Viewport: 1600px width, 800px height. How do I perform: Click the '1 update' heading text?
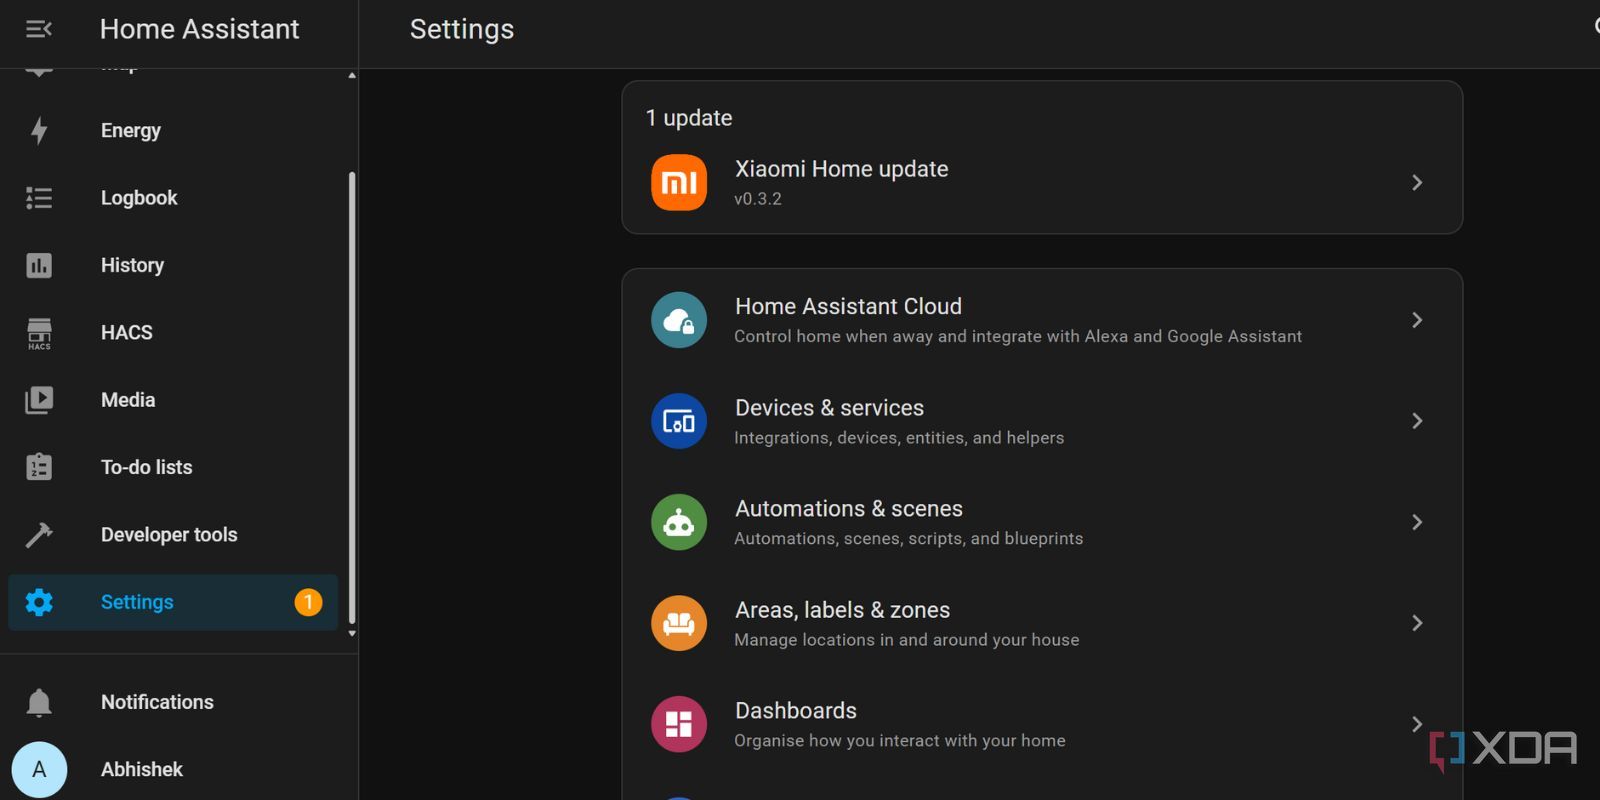click(x=689, y=118)
